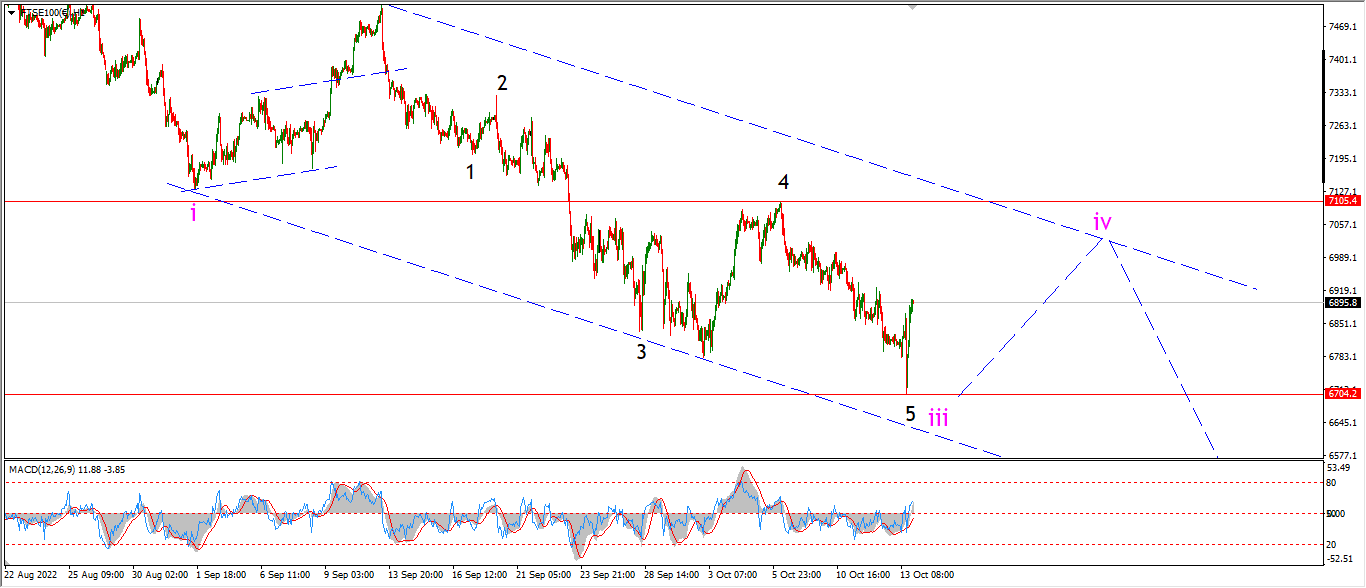Screen dimensions: 1366x588
Task: Click the 22 Aug 2022 date label
Action: click(31, 575)
